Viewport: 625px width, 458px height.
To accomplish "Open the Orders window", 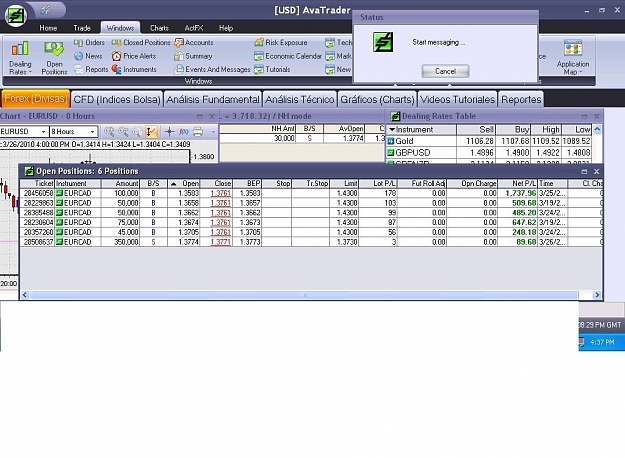I will 89,43.
